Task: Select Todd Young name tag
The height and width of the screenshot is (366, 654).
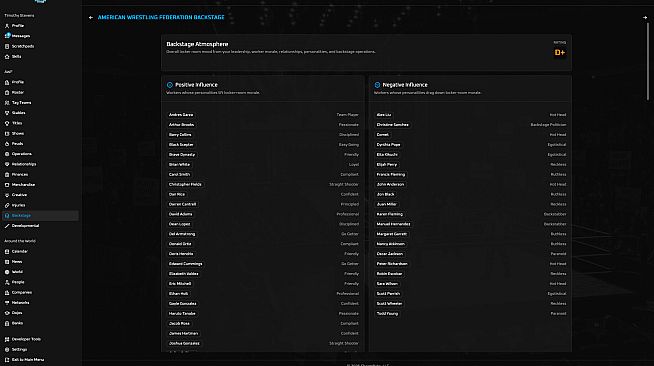Action: click(387, 313)
